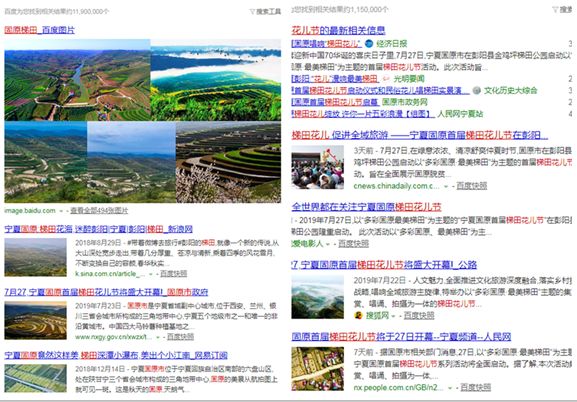Open the 花儿节的最新相关信息 heading link

(x=338, y=30)
